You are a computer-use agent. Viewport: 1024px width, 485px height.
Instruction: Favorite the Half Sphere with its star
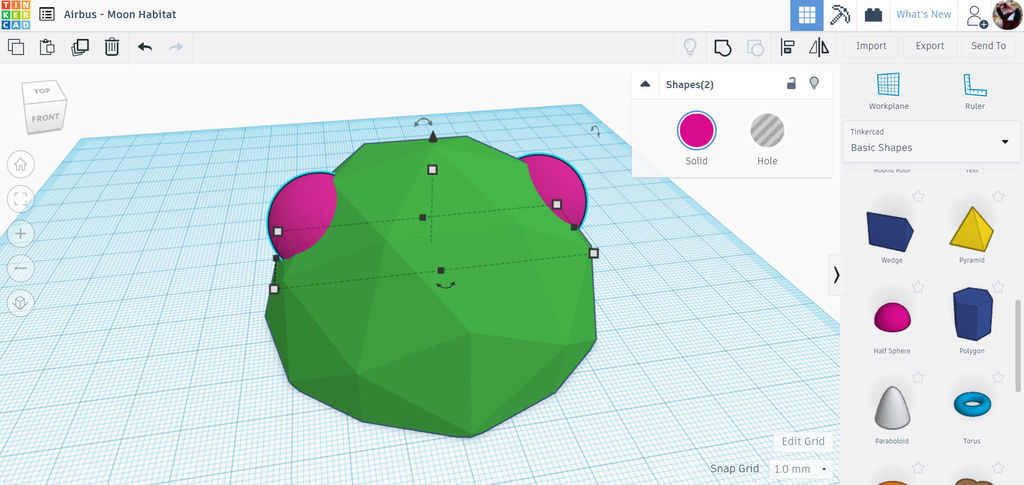(x=918, y=287)
